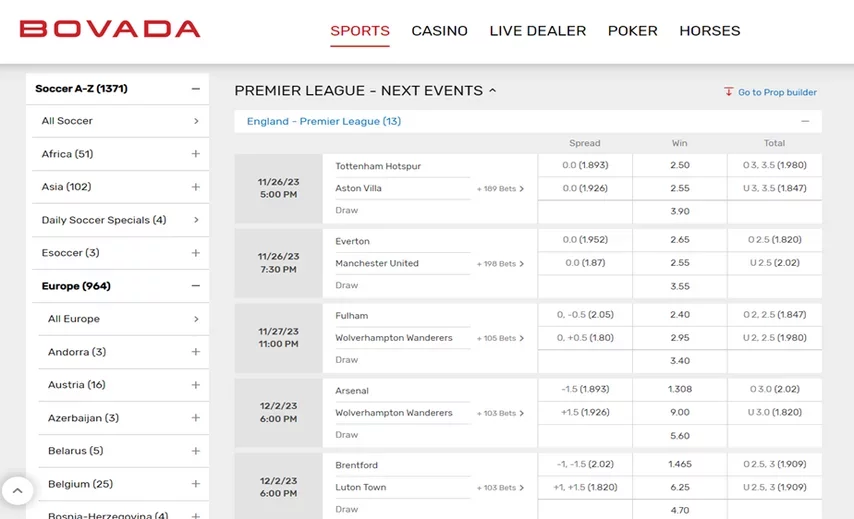Expand Asia (102) category

[120, 187]
